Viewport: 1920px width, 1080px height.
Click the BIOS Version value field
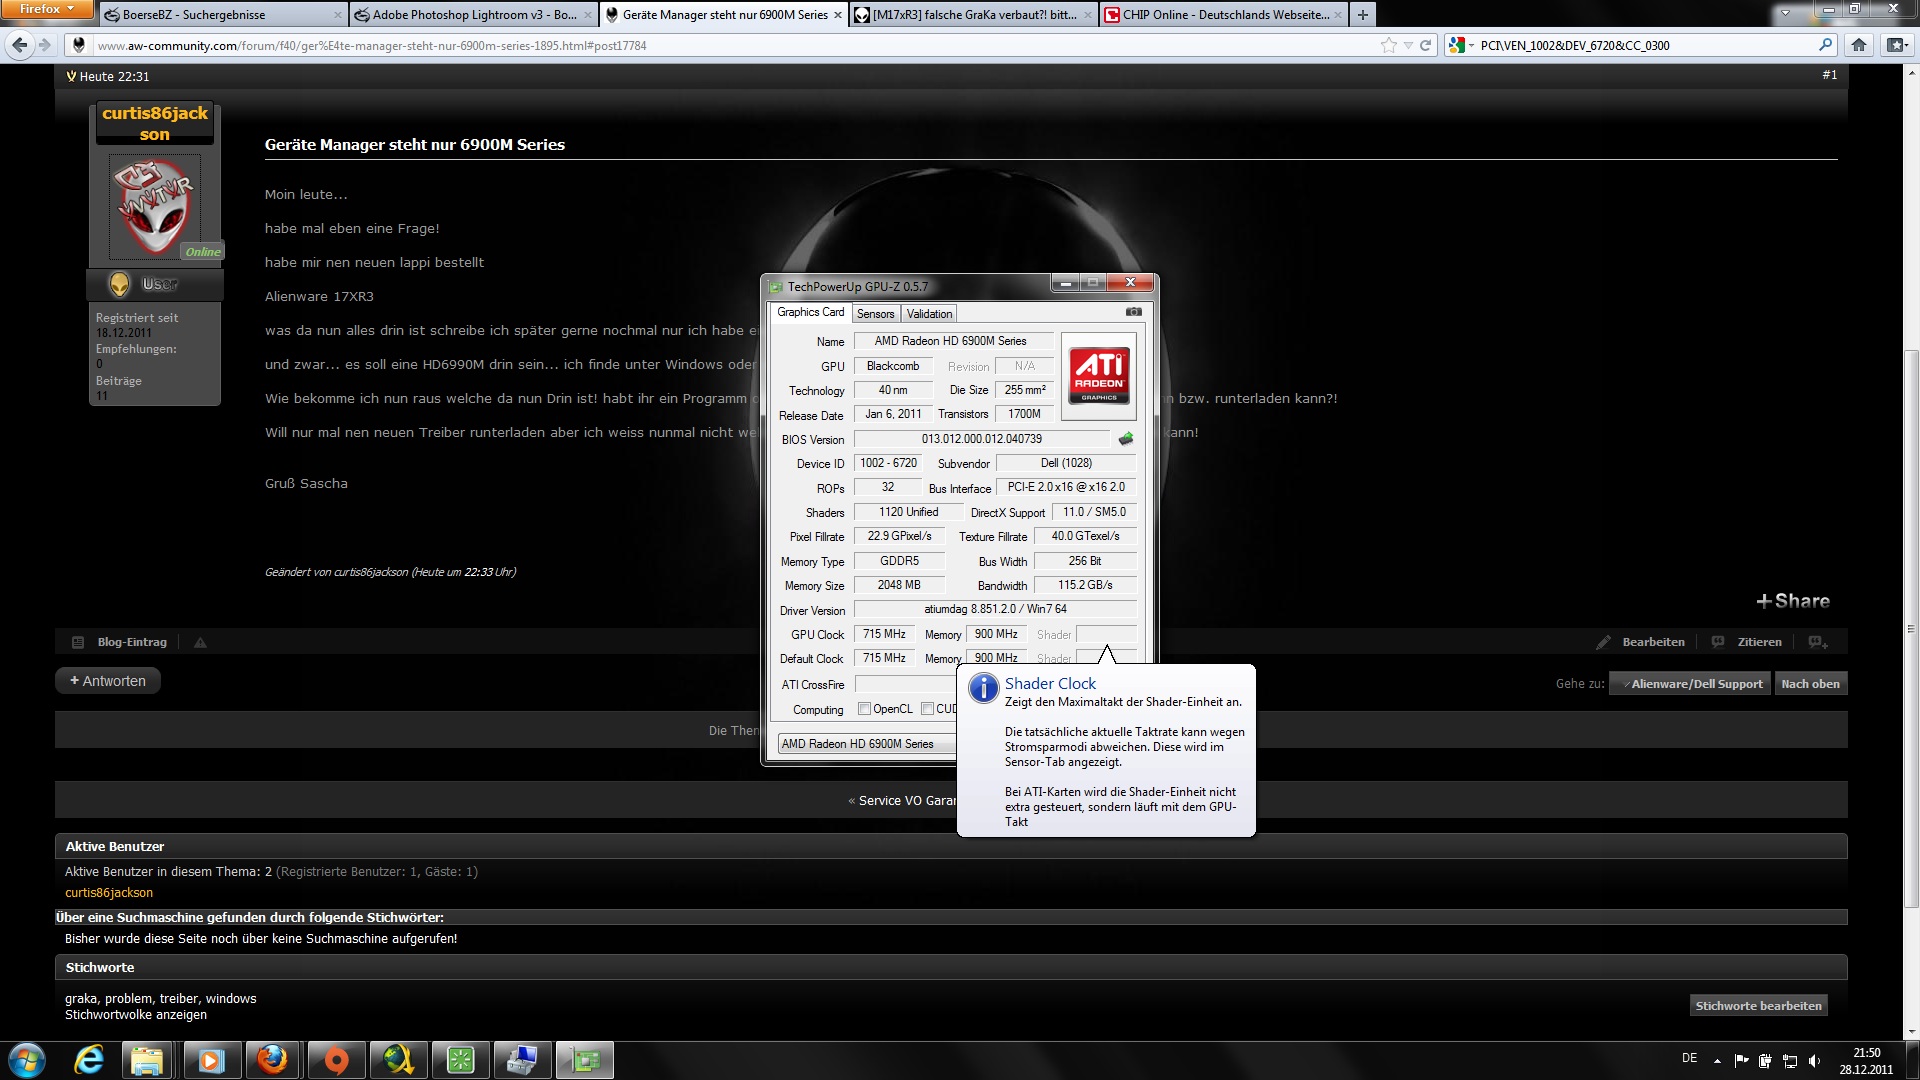(x=981, y=439)
